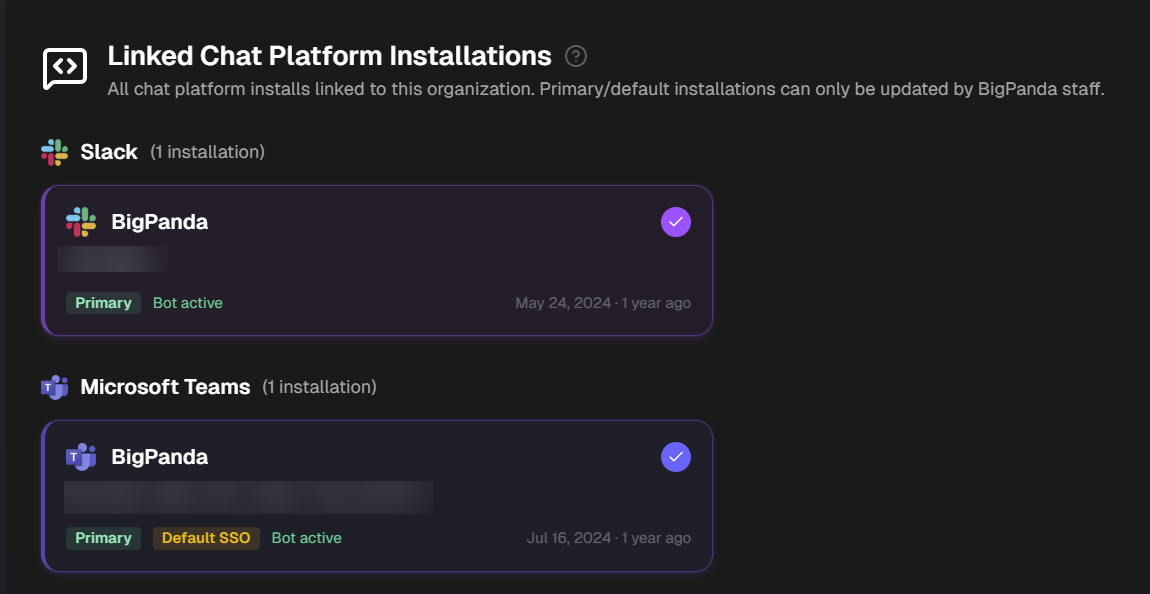Collapse the Linked Chat Platform Installations panel
Viewport: 1150px width, 594px height.
329,56
